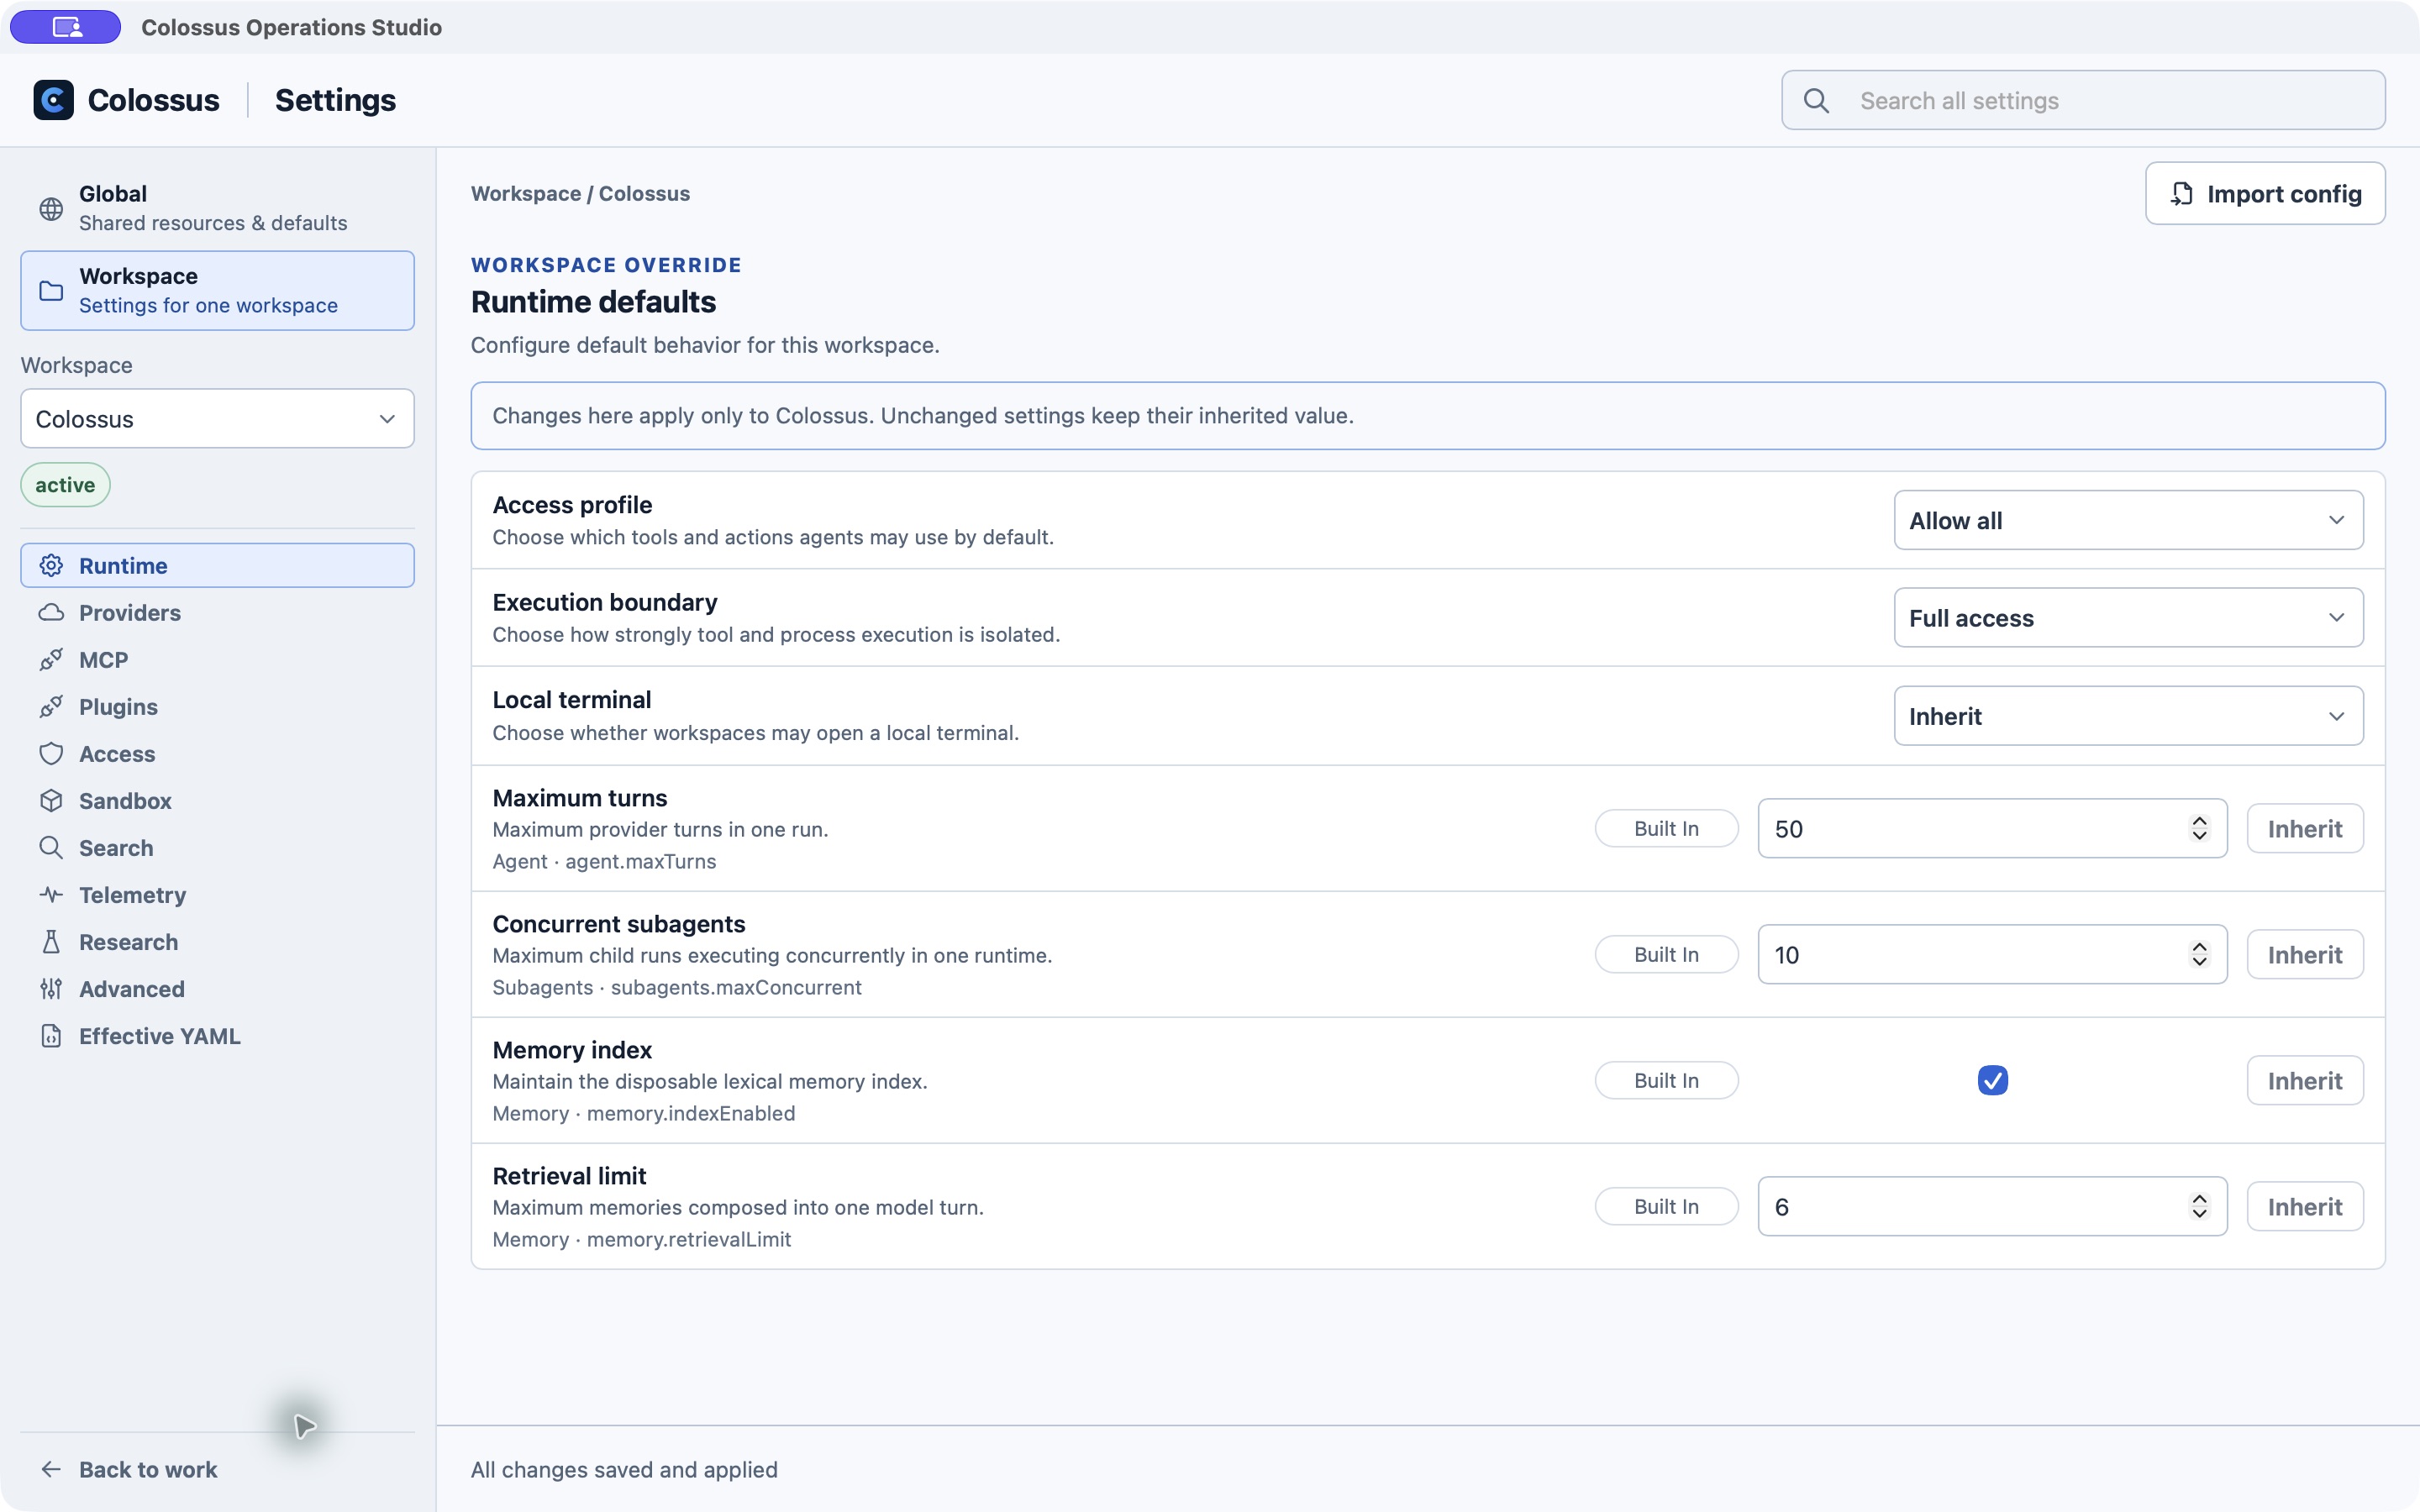The height and width of the screenshot is (1512, 2420).
Task: Click the Retrieval limit value field
Action: [x=1992, y=1206]
